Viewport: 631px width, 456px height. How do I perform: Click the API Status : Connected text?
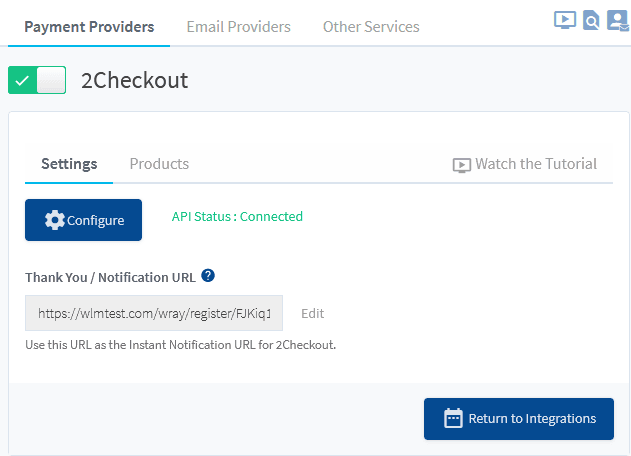[x=237, y=217]
